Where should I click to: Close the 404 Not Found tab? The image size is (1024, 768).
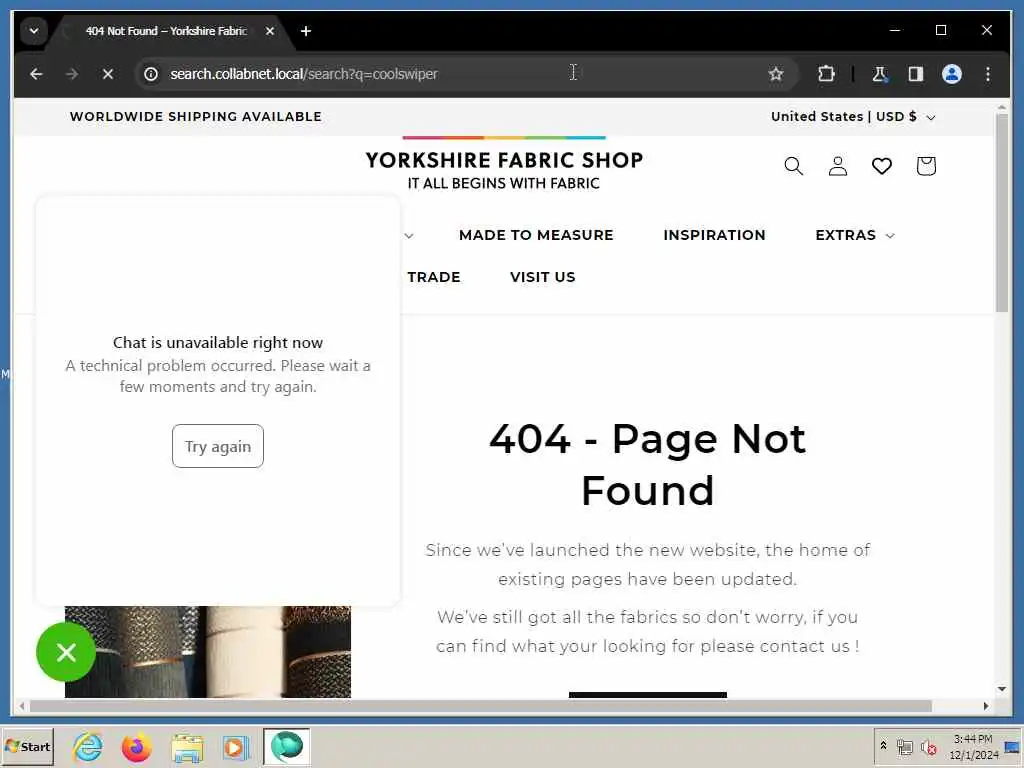click(x=270, y=31)
